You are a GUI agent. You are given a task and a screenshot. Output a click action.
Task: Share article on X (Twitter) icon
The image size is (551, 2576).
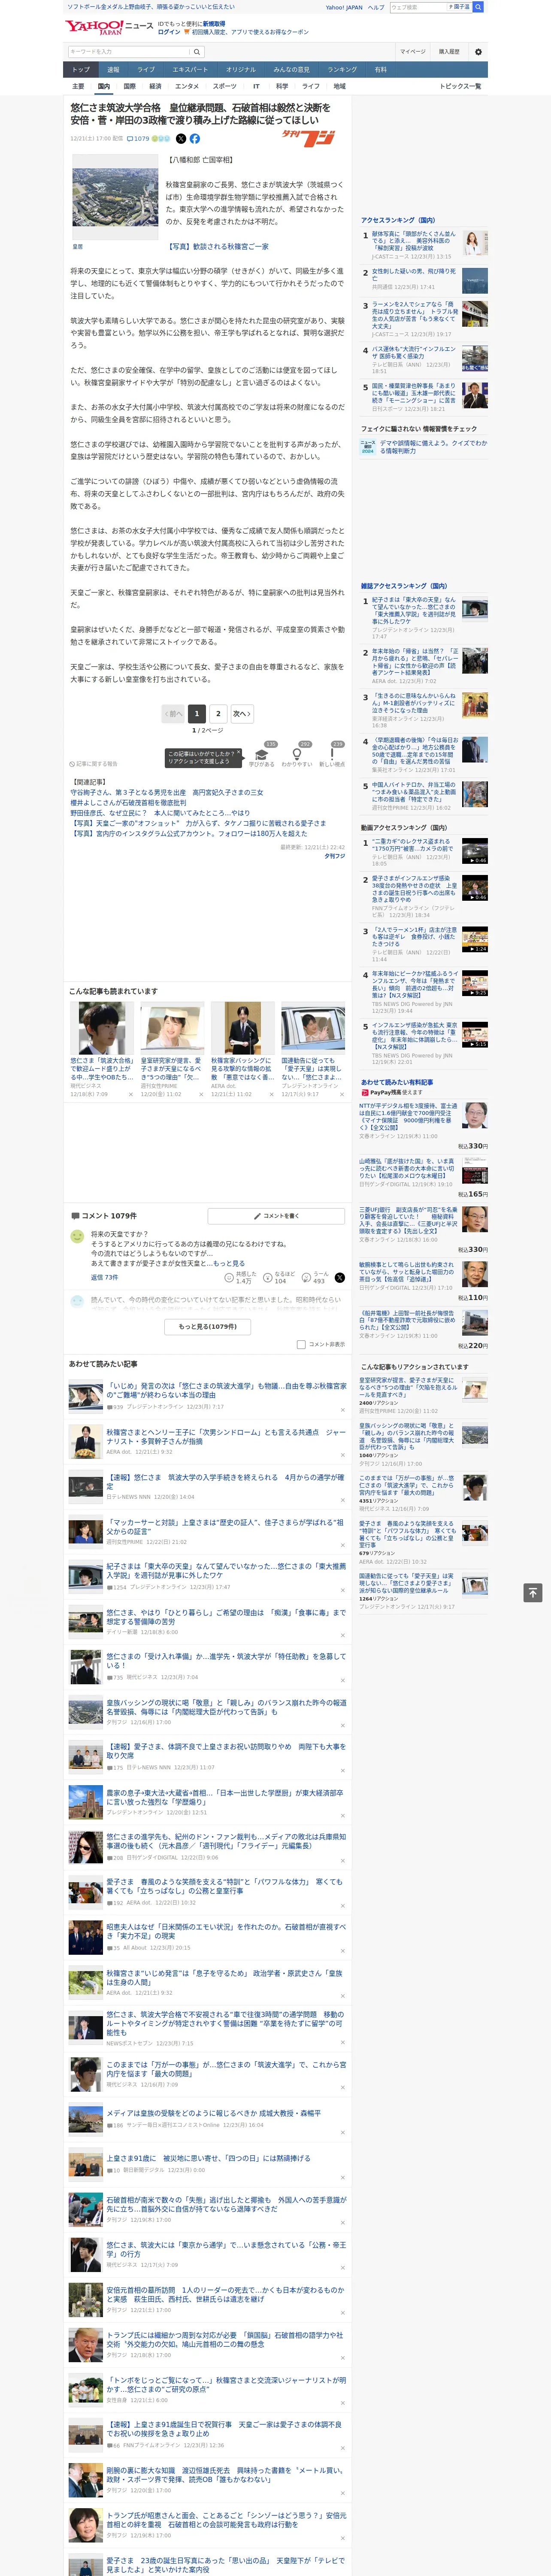pyautogui.click(x=181, y=139)
